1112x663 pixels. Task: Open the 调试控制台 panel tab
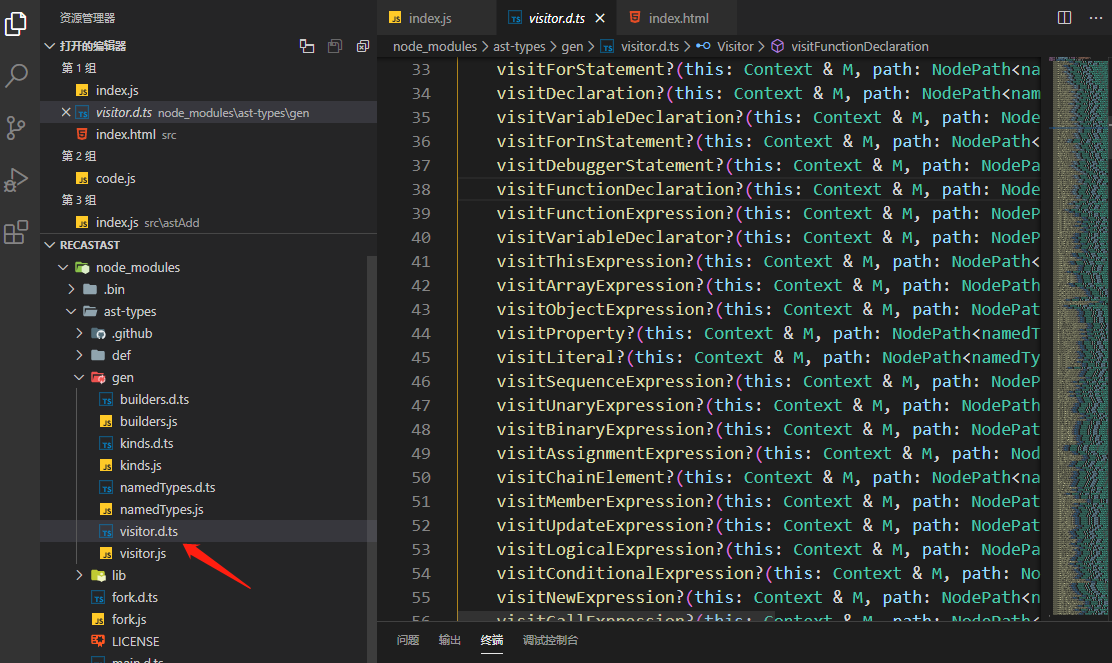coord(550,640)
